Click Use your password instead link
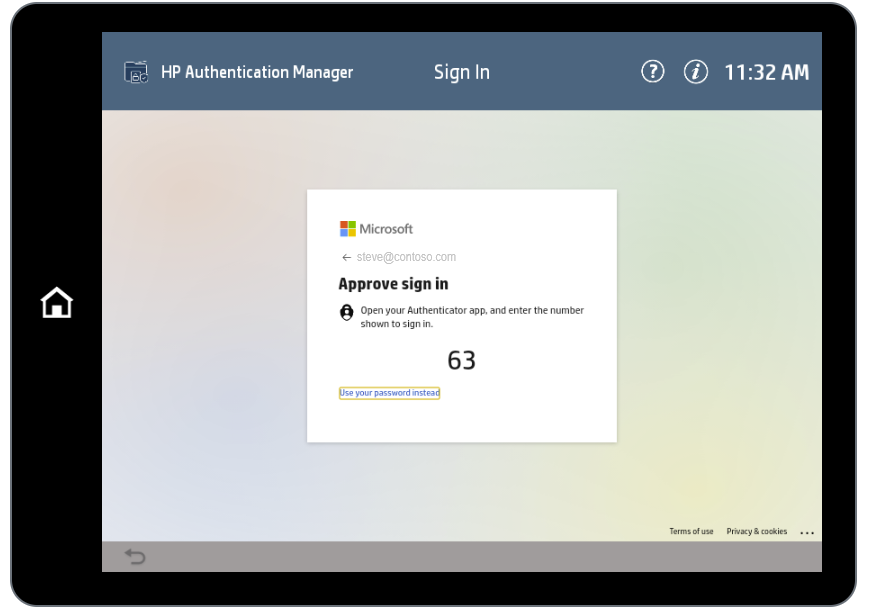Screen dimensions: 871x611 point(389,393)
